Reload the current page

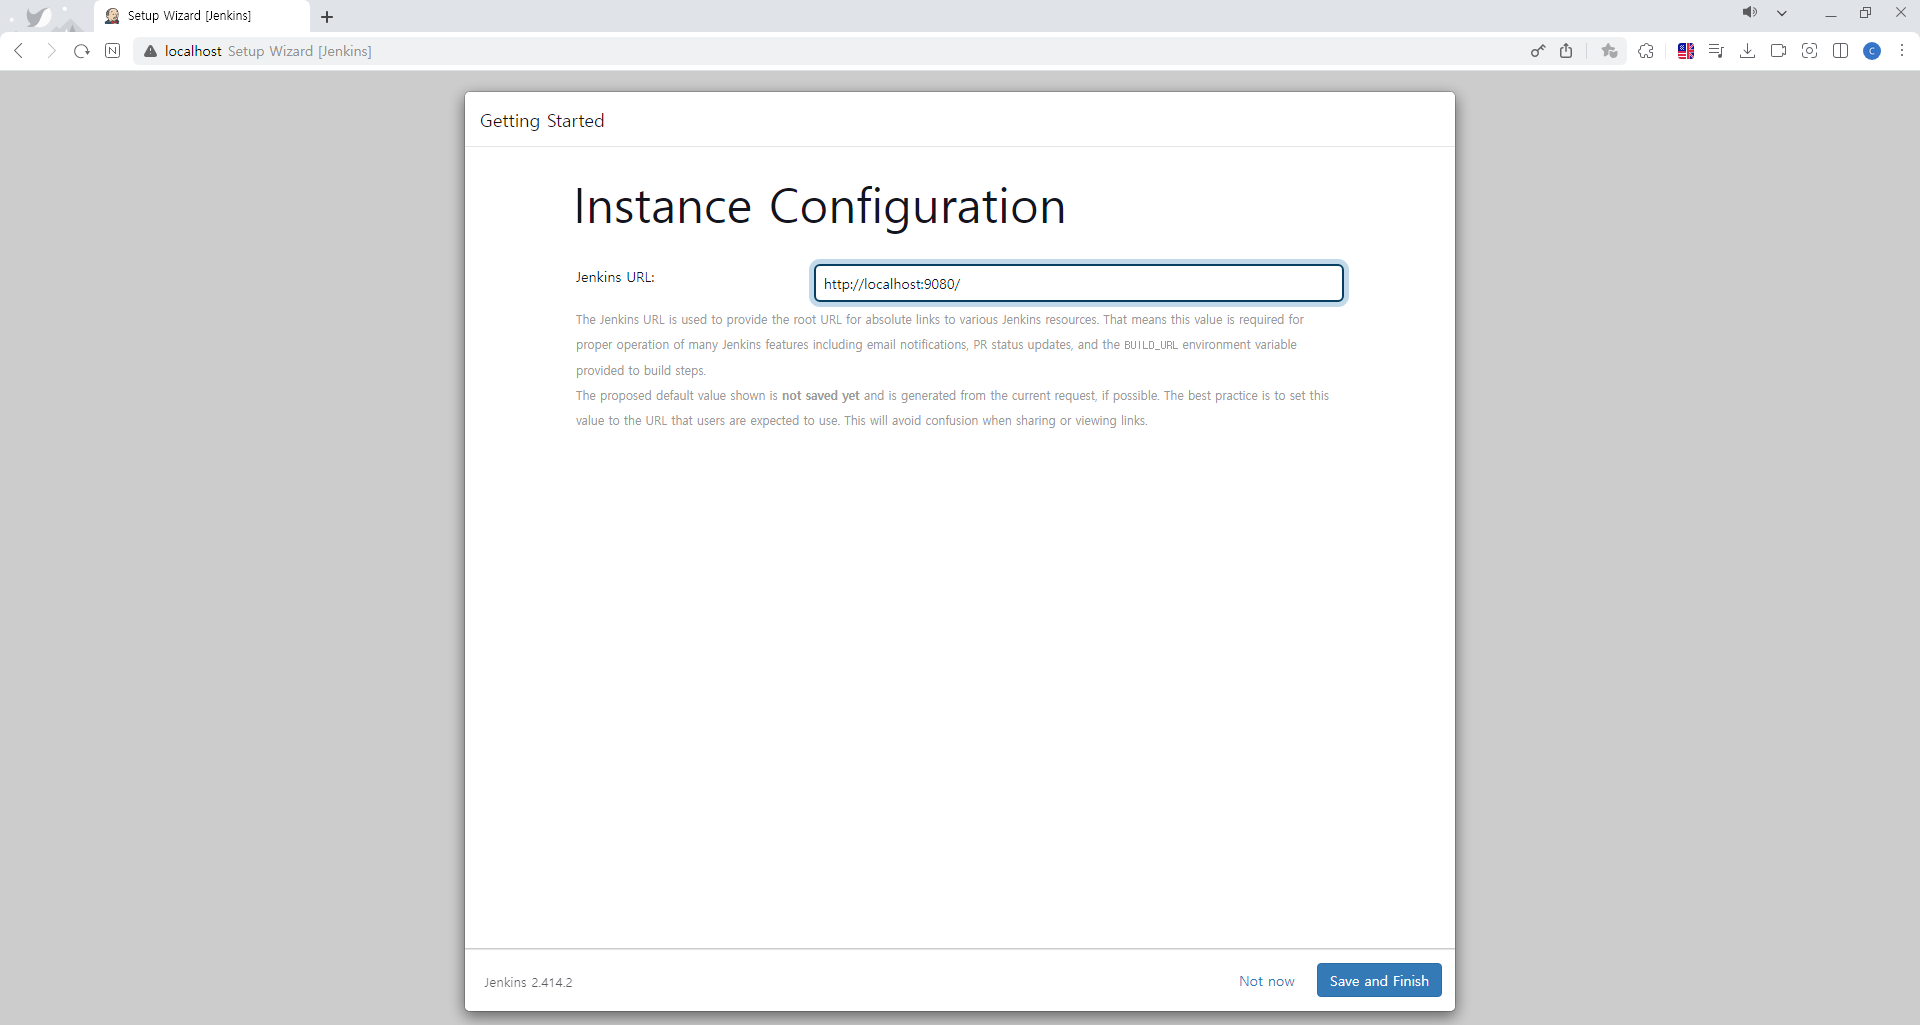pyautogui.click(x=82, y=51)
